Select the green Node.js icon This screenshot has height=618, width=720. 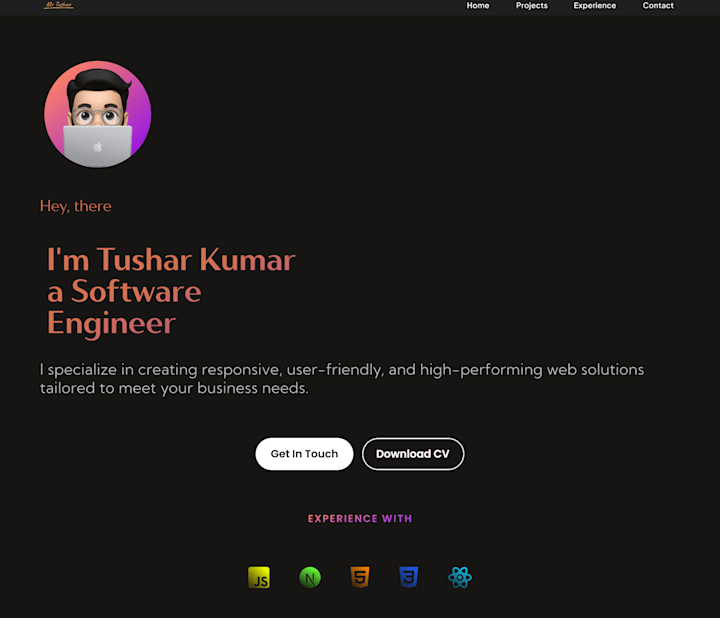tap(310, 577)
